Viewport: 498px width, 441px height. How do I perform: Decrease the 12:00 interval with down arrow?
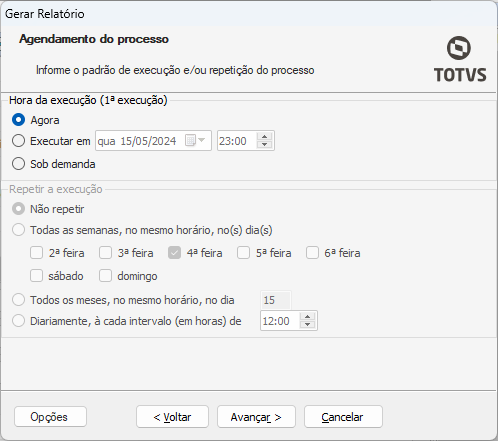[308, 325]
